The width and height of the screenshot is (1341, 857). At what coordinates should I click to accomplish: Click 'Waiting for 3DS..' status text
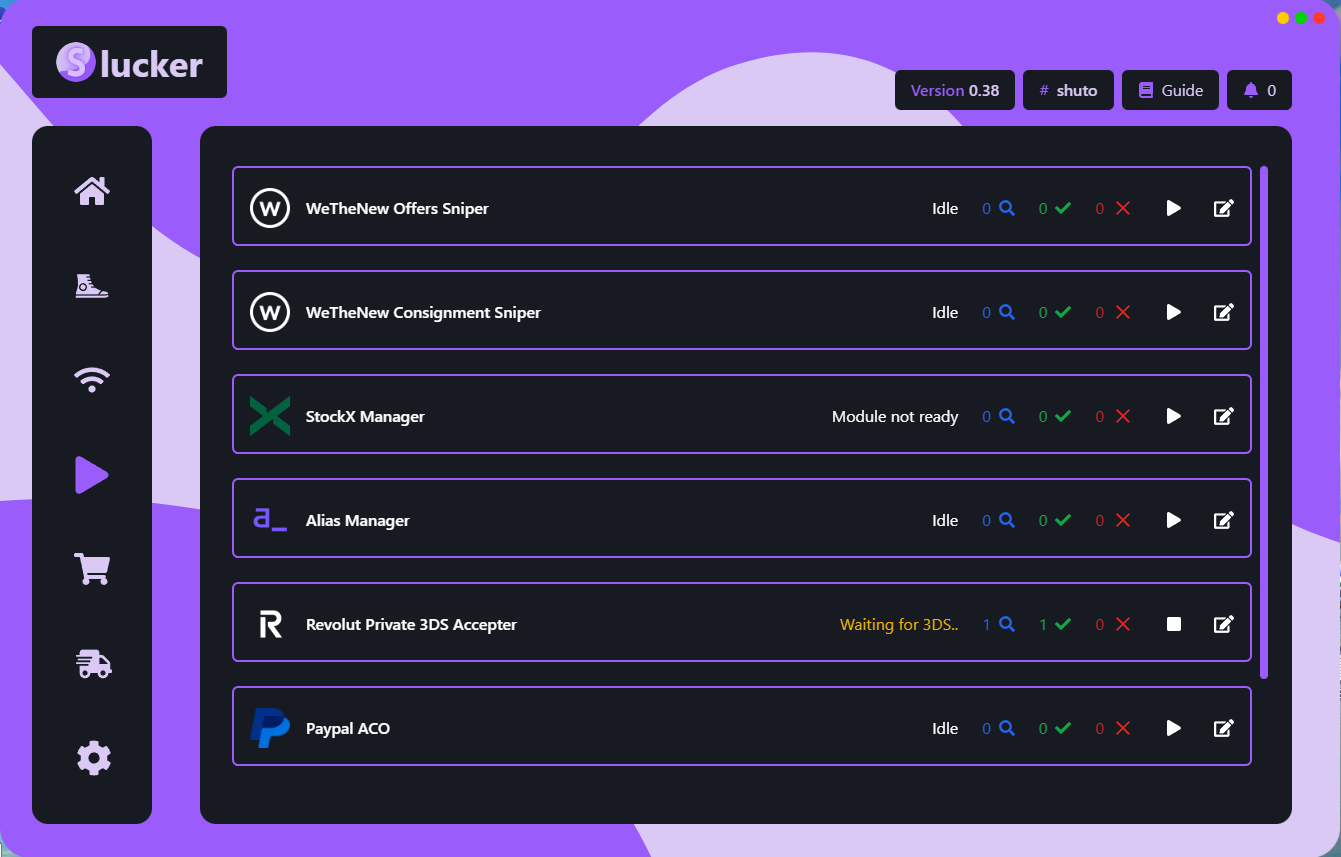[x=899, y=624]
